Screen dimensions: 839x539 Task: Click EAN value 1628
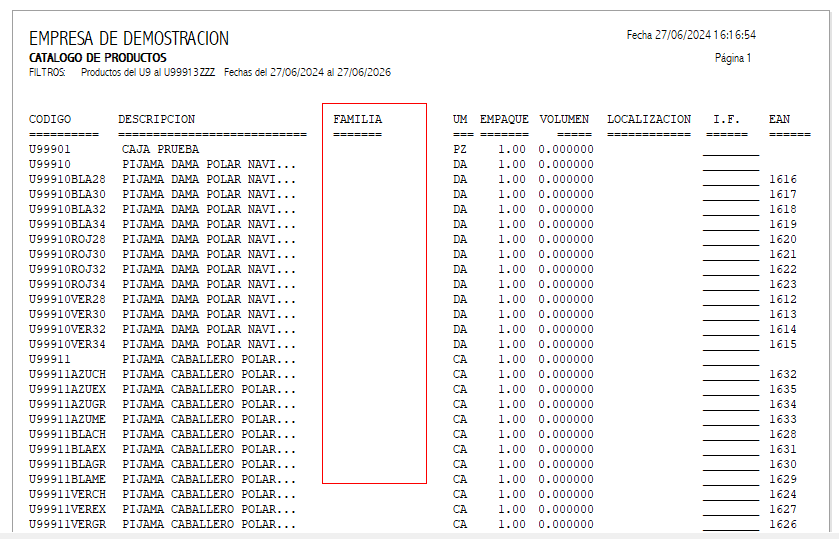pos(783,434)
